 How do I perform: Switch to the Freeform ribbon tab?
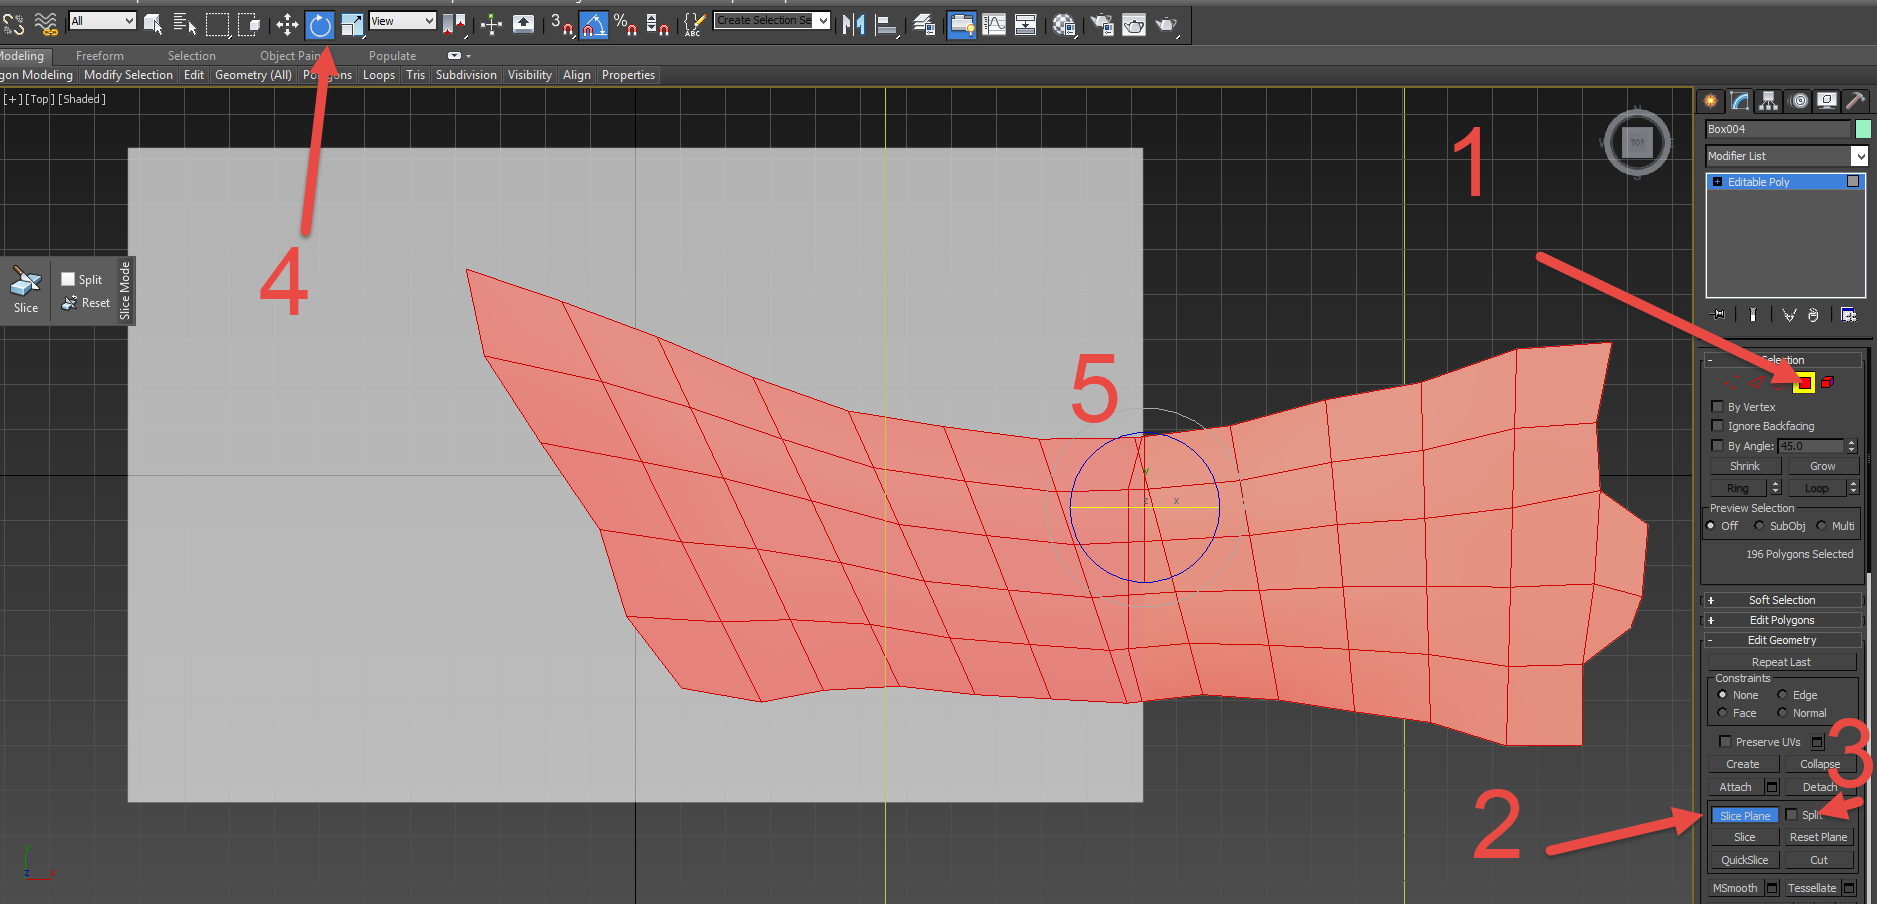[x=99, y=55]
